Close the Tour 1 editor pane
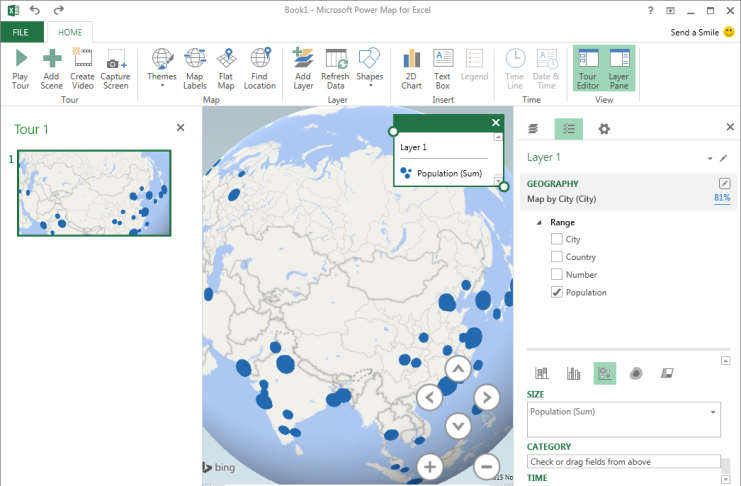This screenshot has width=741, height=486. tap(181, 128)
